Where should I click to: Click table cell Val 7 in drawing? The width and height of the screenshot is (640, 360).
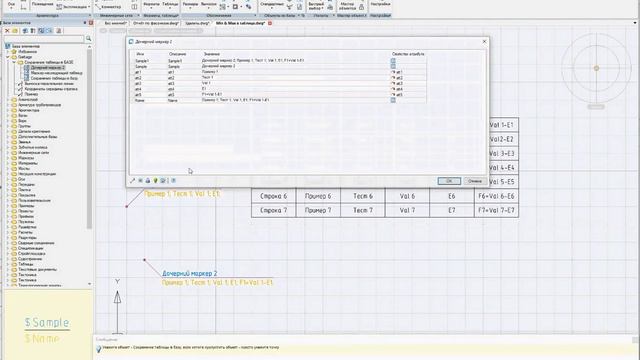coord(407,211)
